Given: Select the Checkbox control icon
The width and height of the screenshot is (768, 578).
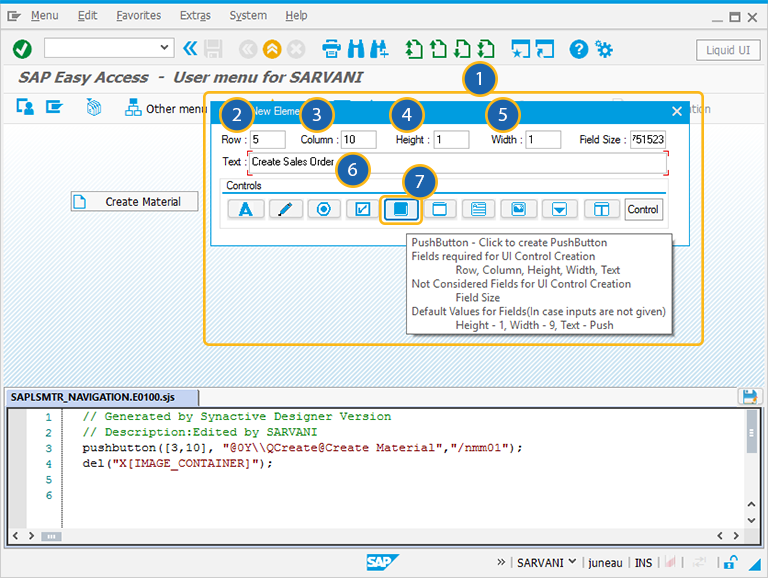Looking at the screenshot, I should tap(362, 209).
